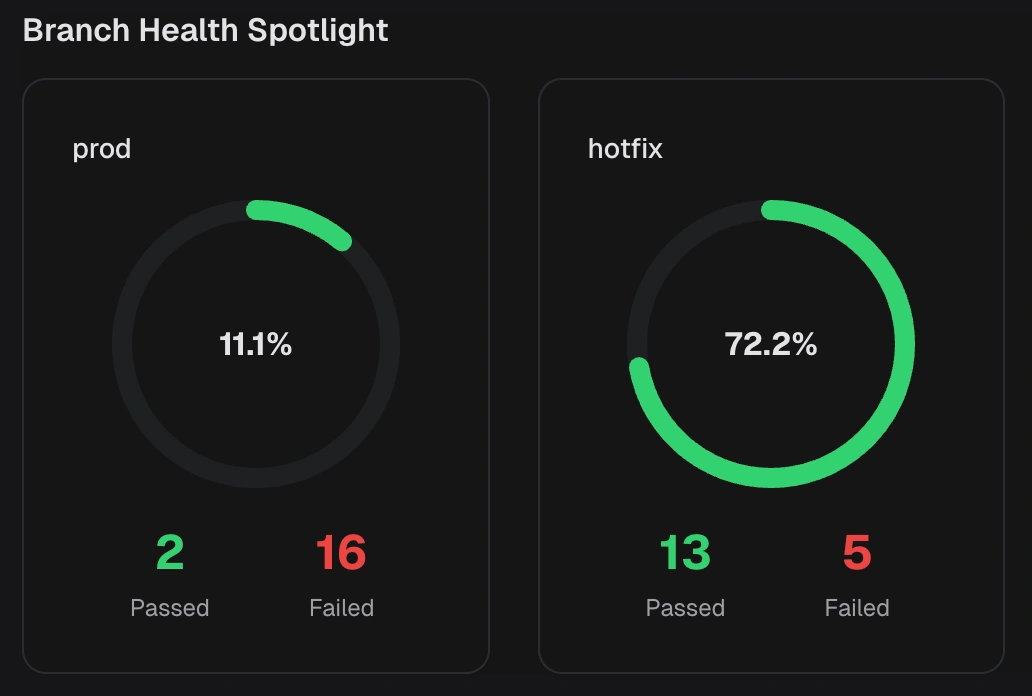Screen dimensions: 1032x696
Task: Click the Failed label under prod
Action: 341,608
